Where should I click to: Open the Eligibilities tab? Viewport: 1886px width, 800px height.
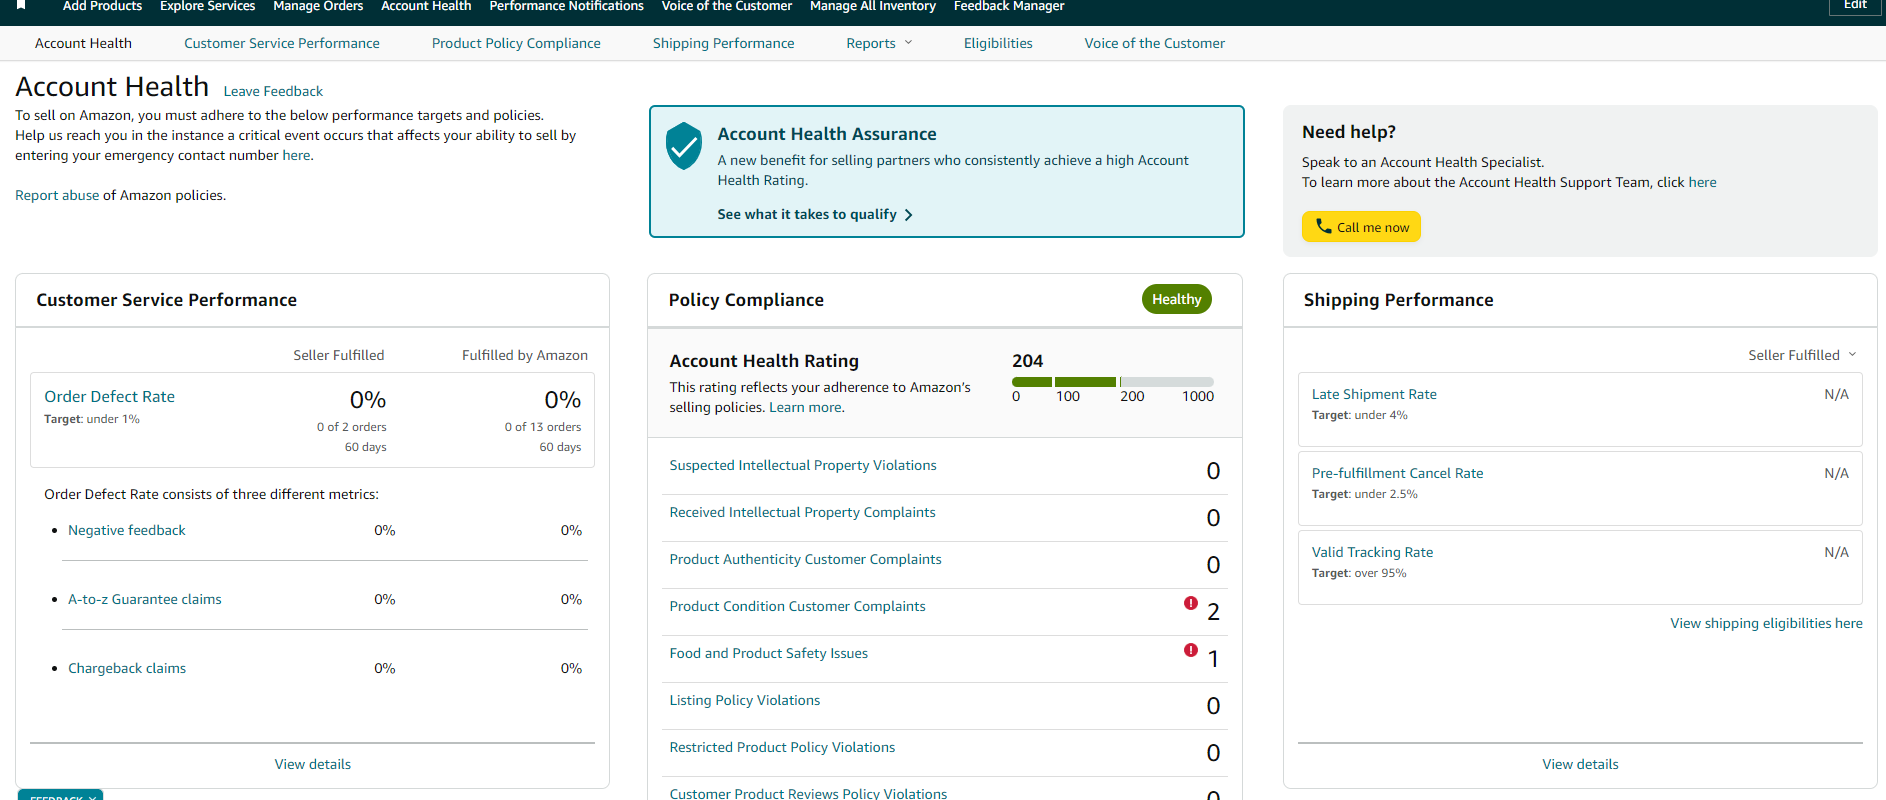coord(998,43)
